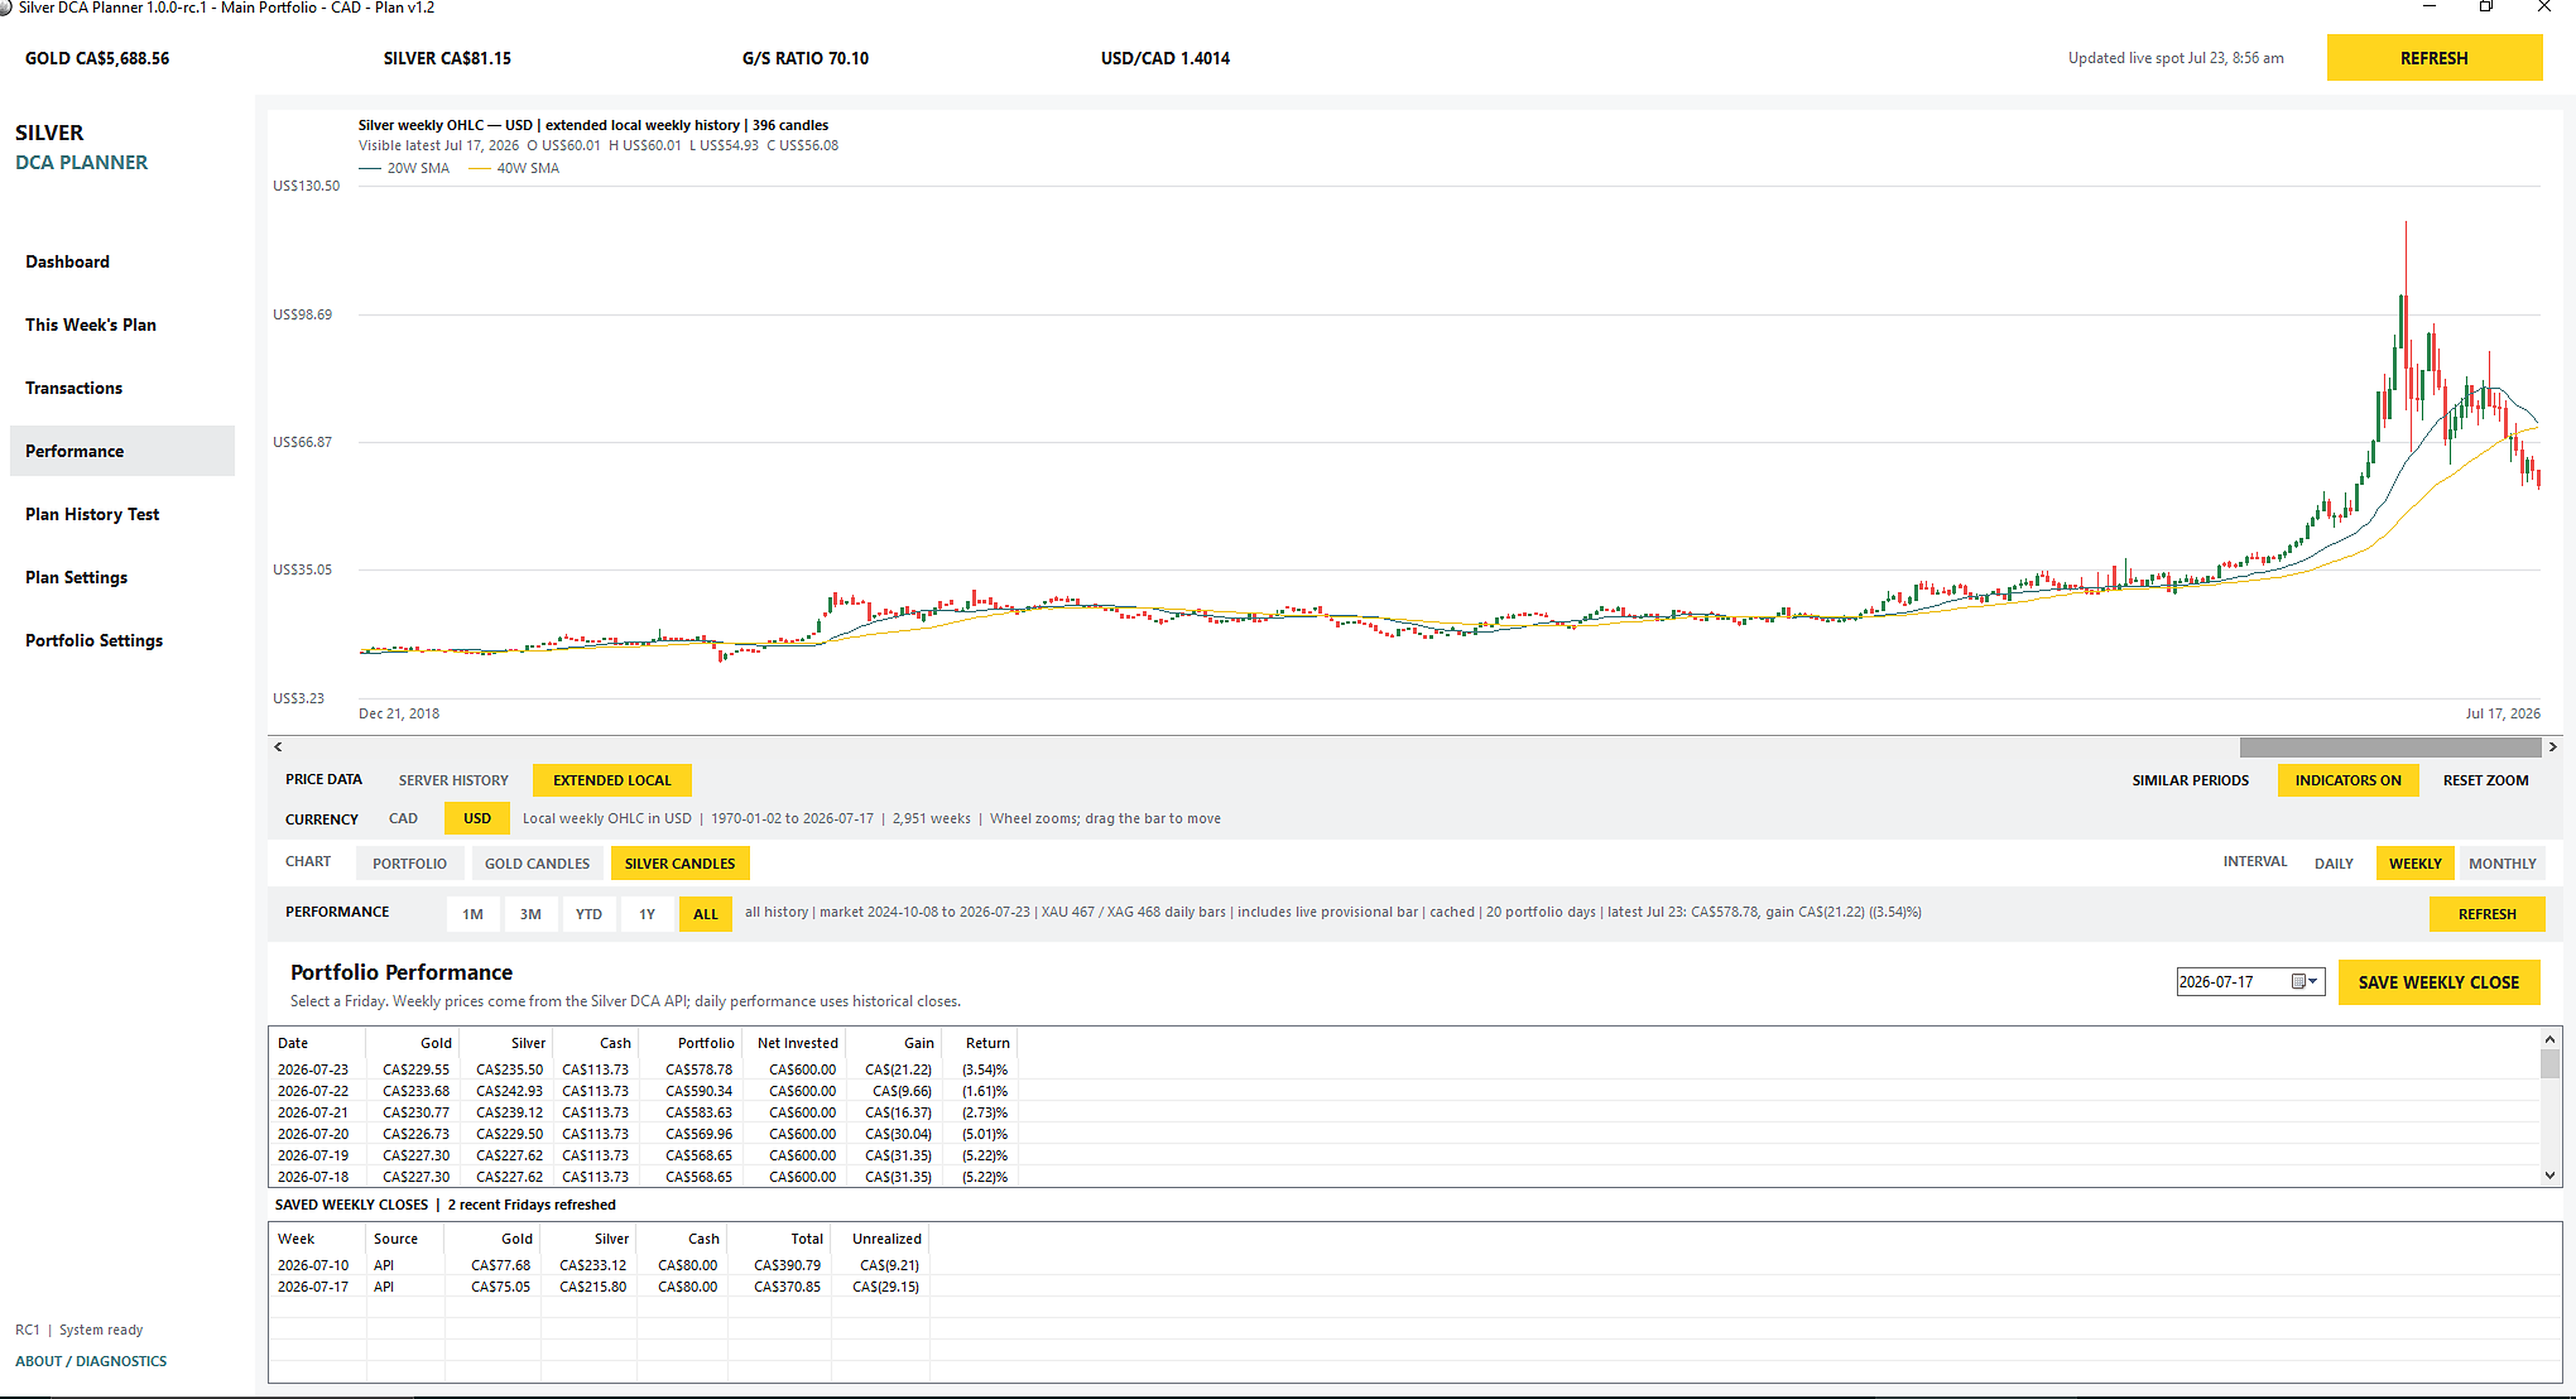Click the performance table scroll-down arrow
Image resolution: width=2576 pixels, height=1399 pixels.
pos(2550,1174)
